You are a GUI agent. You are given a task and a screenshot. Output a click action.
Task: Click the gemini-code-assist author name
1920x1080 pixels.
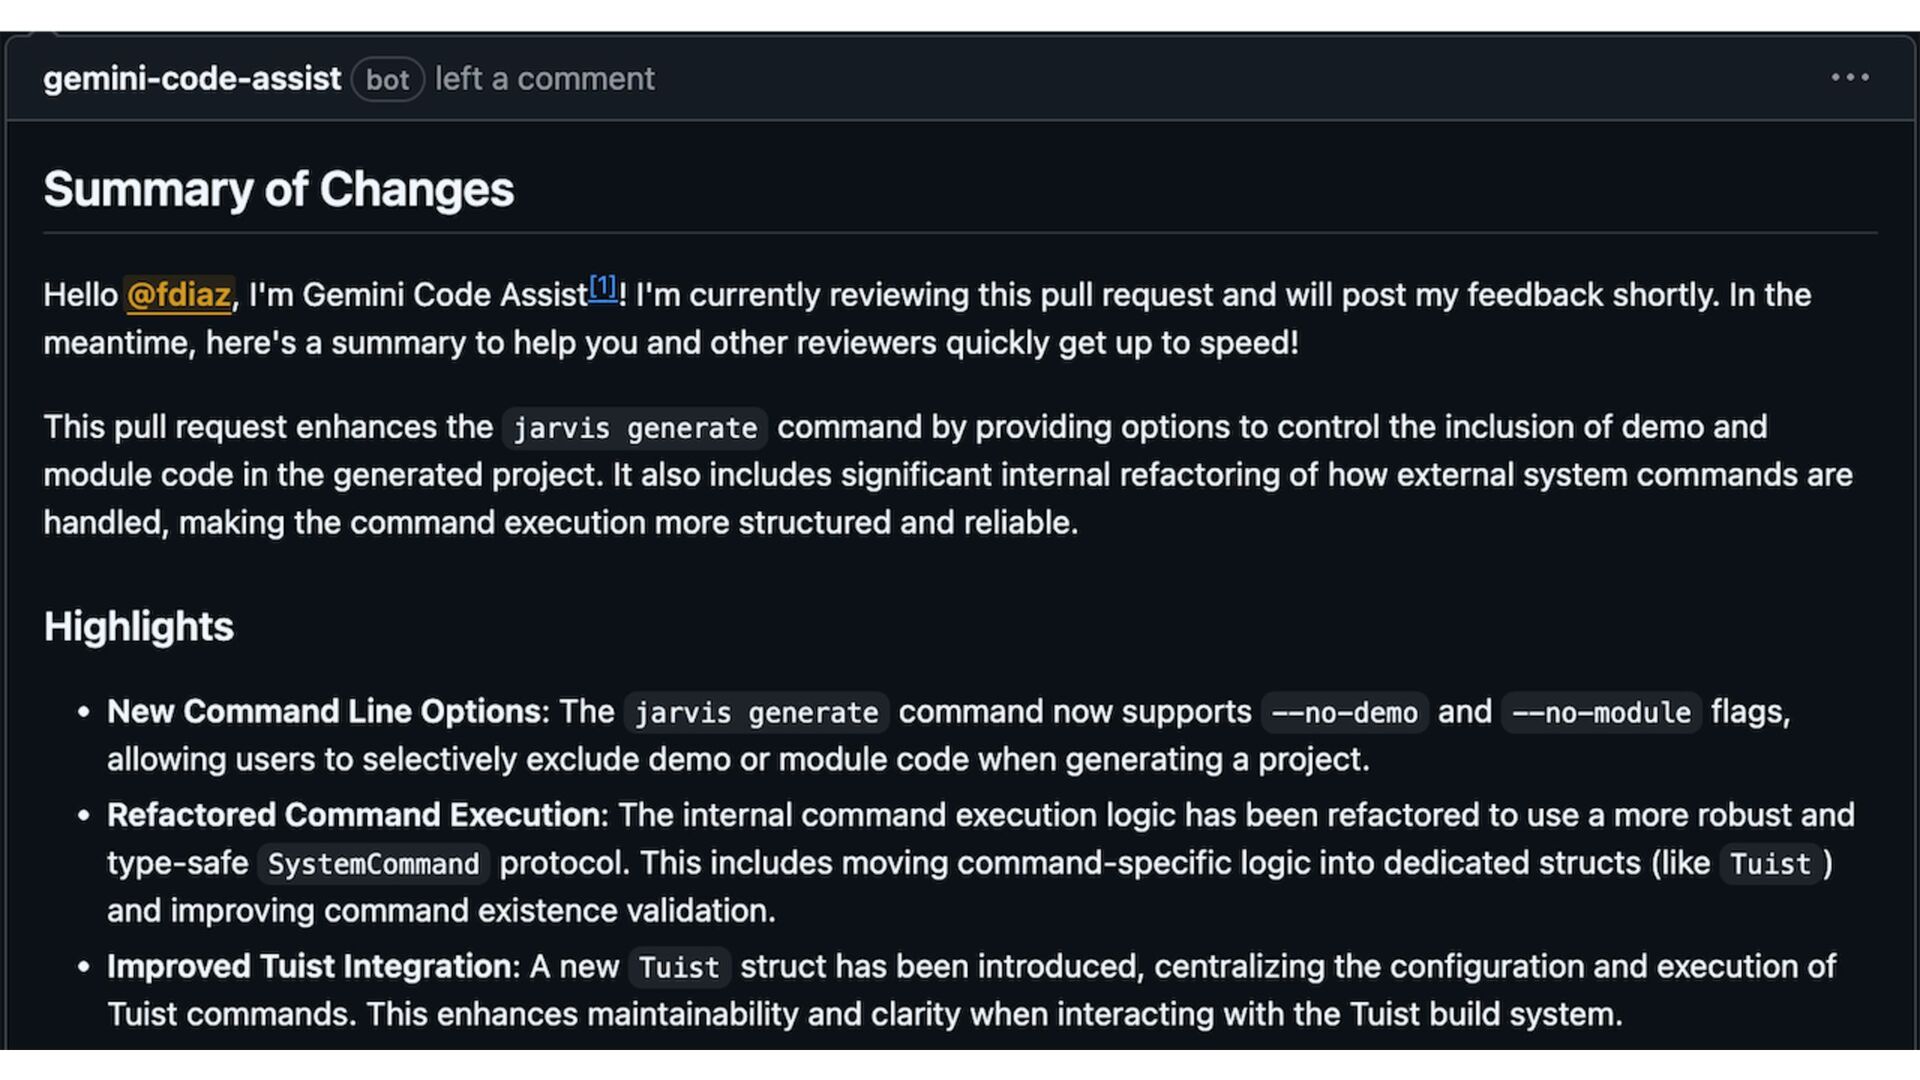pyautogui.click(x=192, y=79)
